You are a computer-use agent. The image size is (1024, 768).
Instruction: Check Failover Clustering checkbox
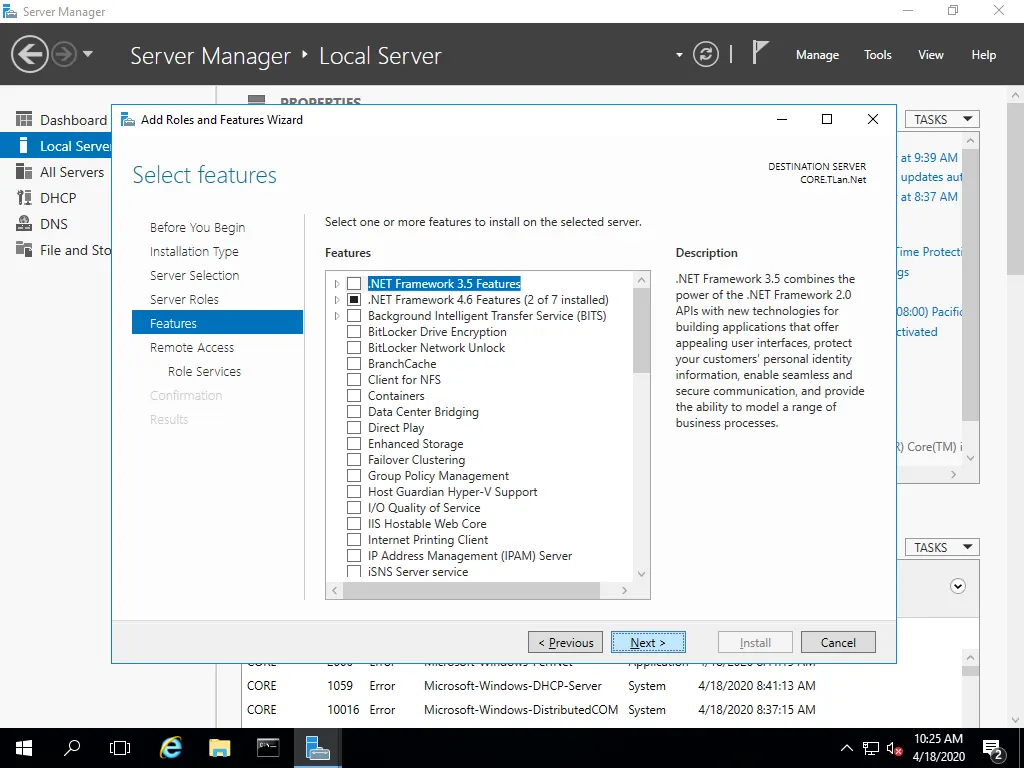[x=354, y=460]
